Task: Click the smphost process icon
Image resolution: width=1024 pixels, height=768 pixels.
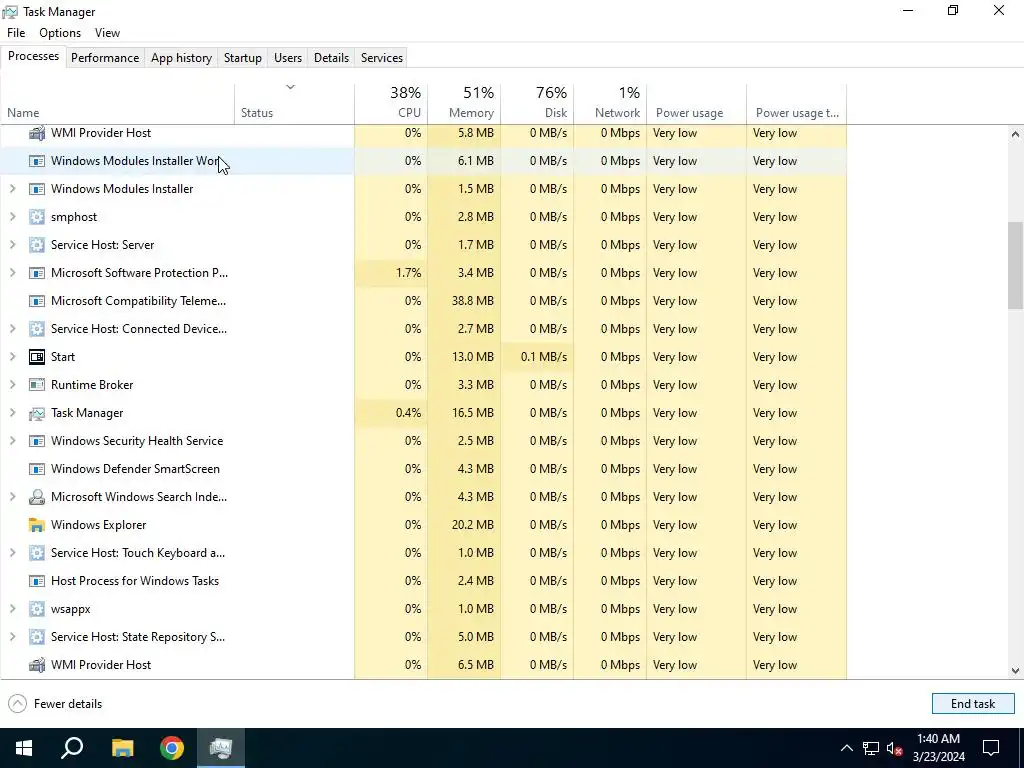Action: 37,217
